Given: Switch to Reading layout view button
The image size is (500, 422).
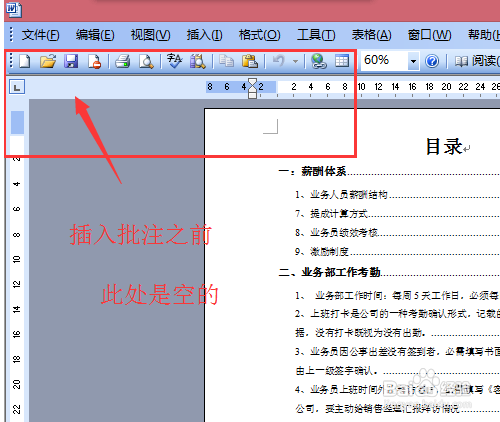Looking at the screenshot, I should coord(477,61).
